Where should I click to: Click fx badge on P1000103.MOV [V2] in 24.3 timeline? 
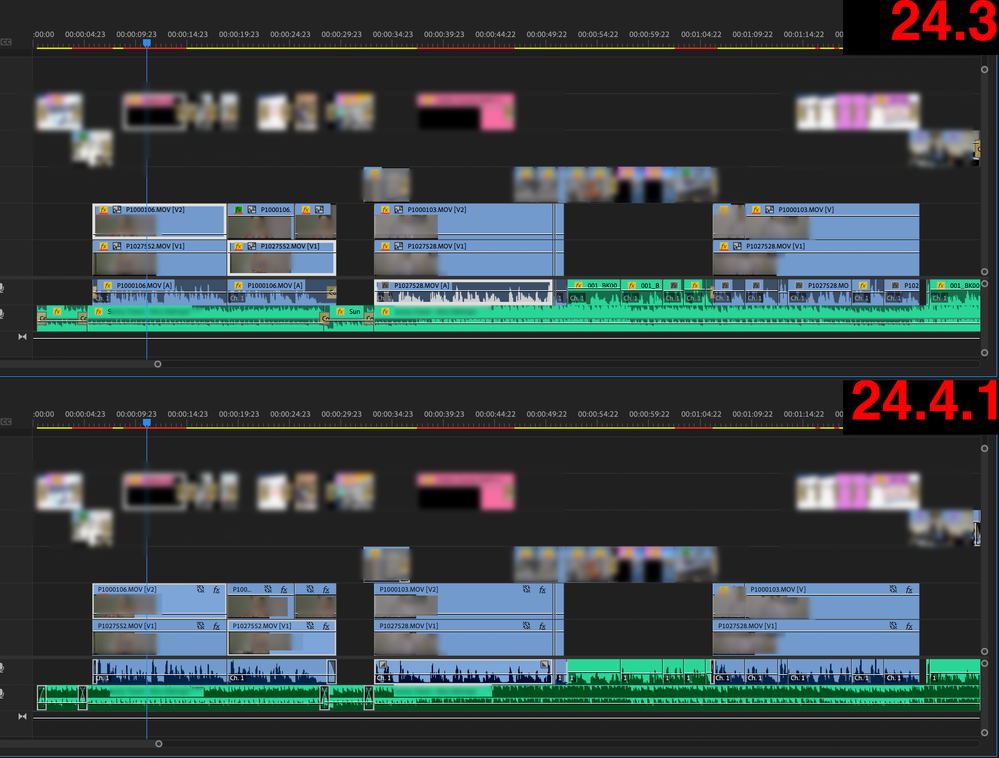coord(385,210)
